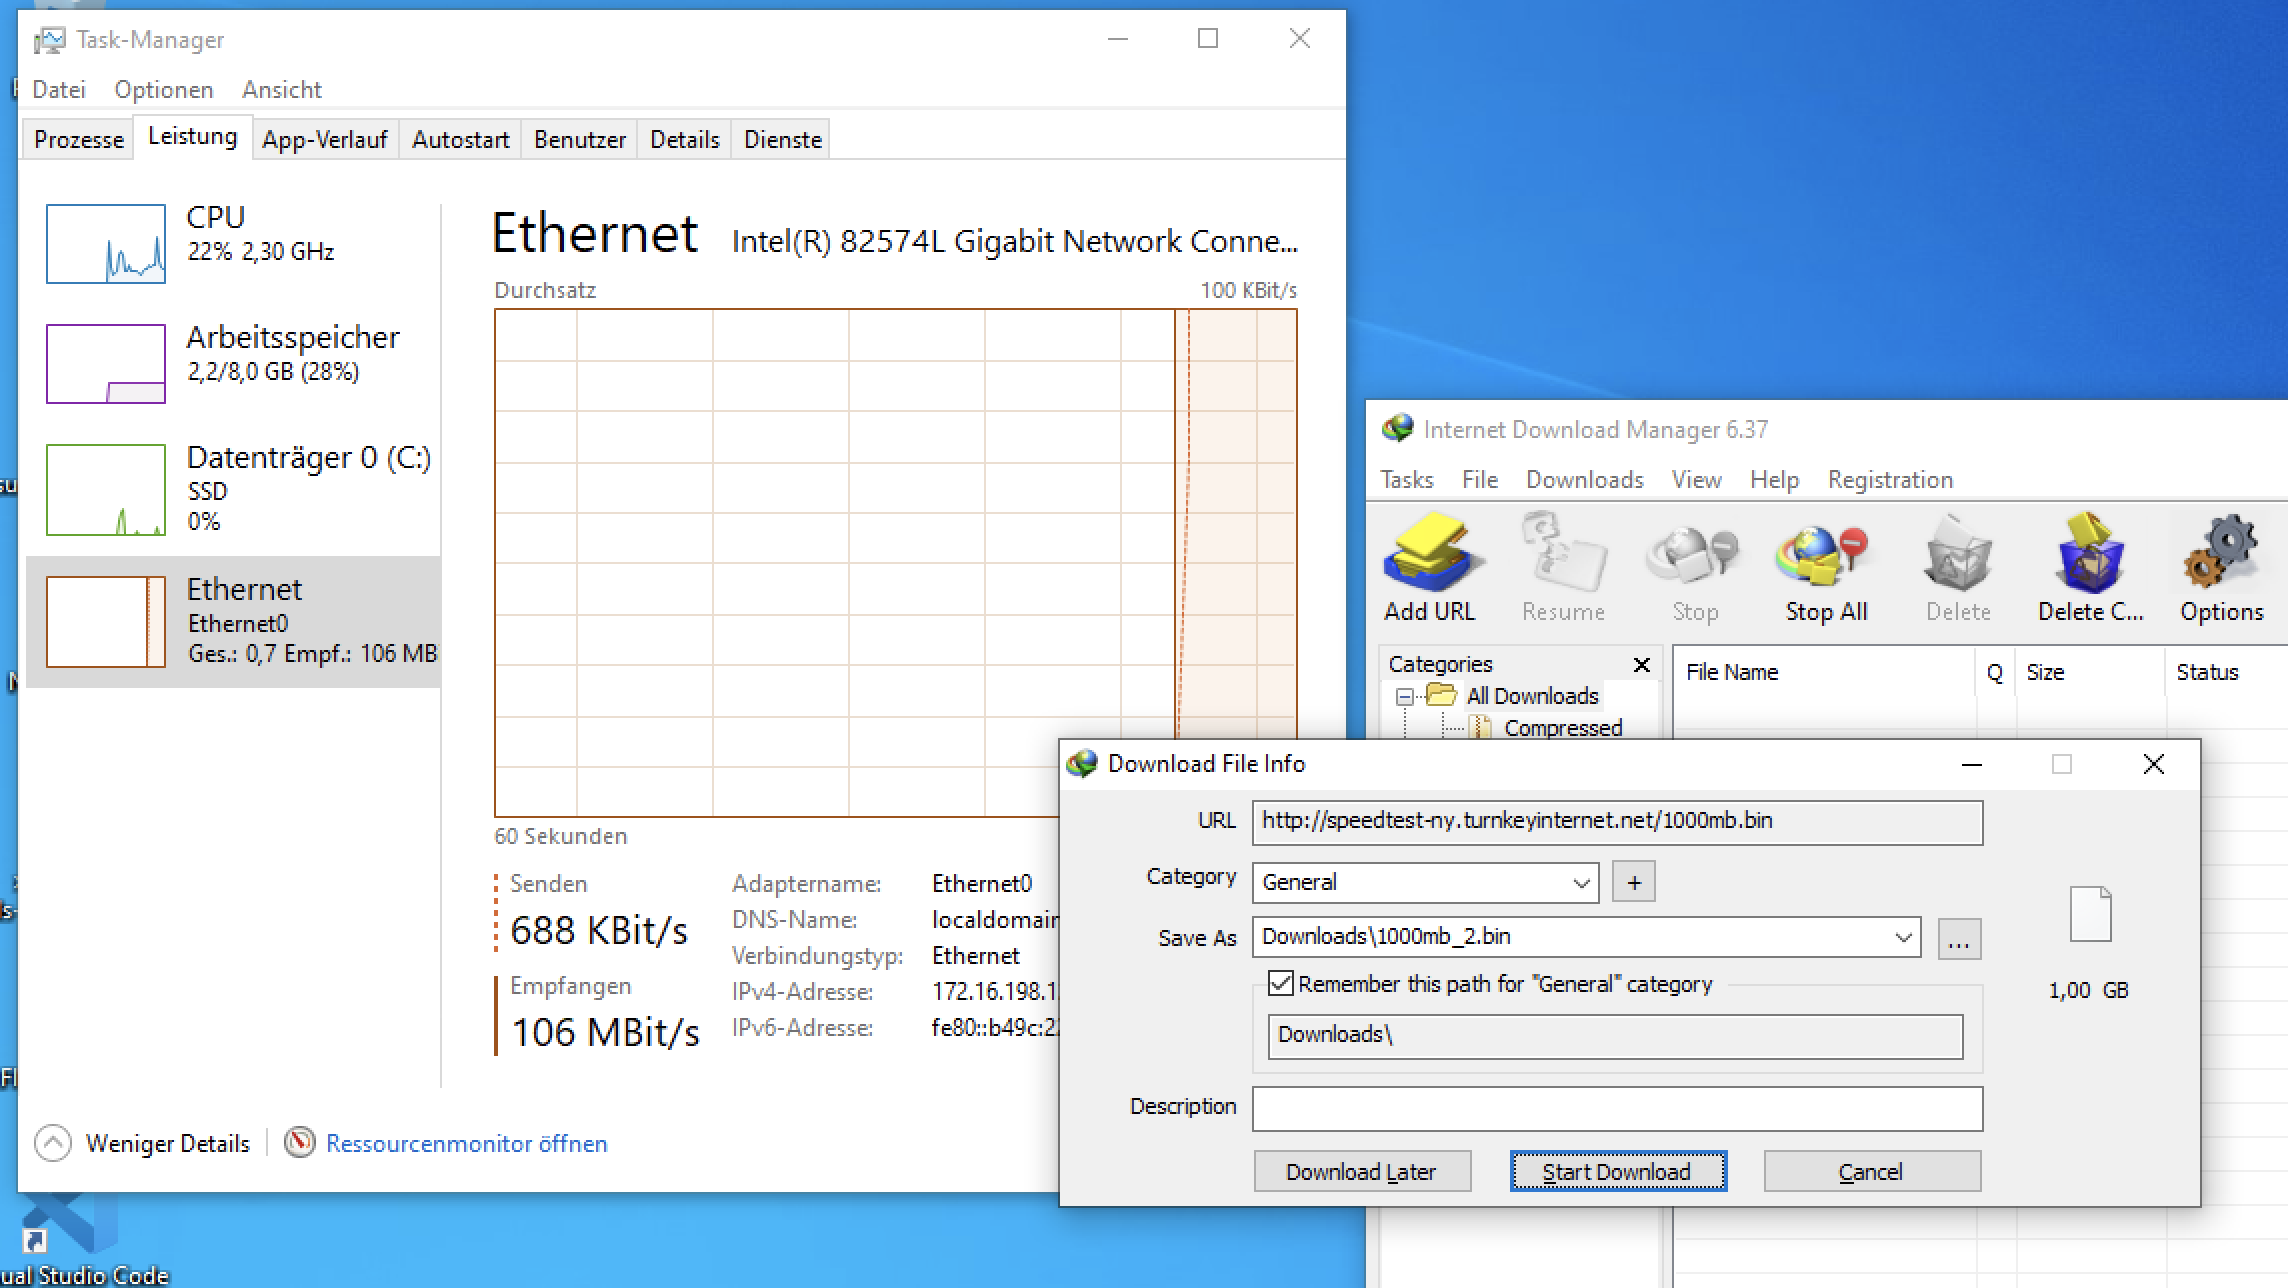Image resolution: width=2288 pixels, height=1288 pixels.
Task: Click the Ressourcenmonitor icon
Action: 300,1142
